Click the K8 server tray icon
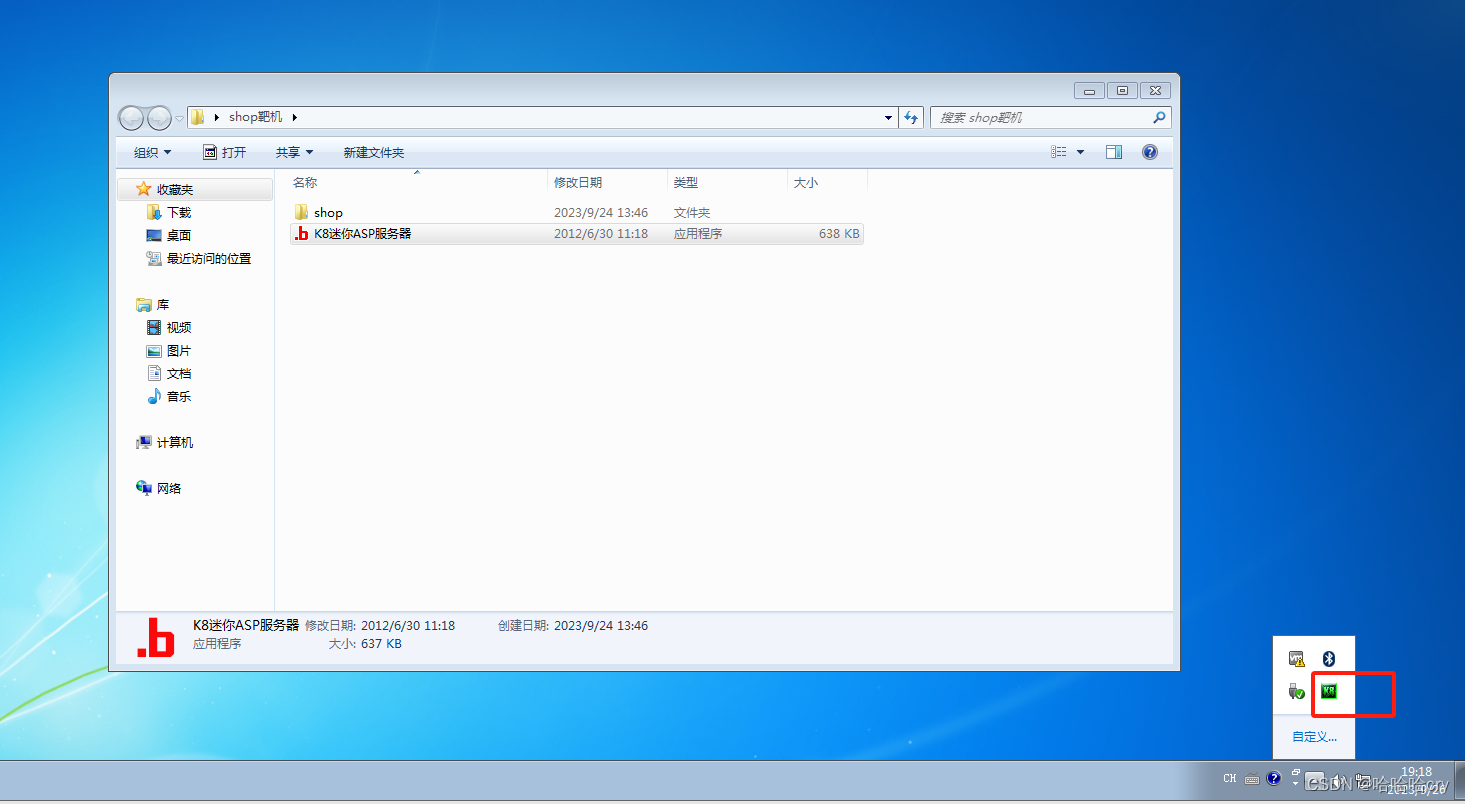The width and height of the screenshot is (1465, 804). click(1329, 691)
